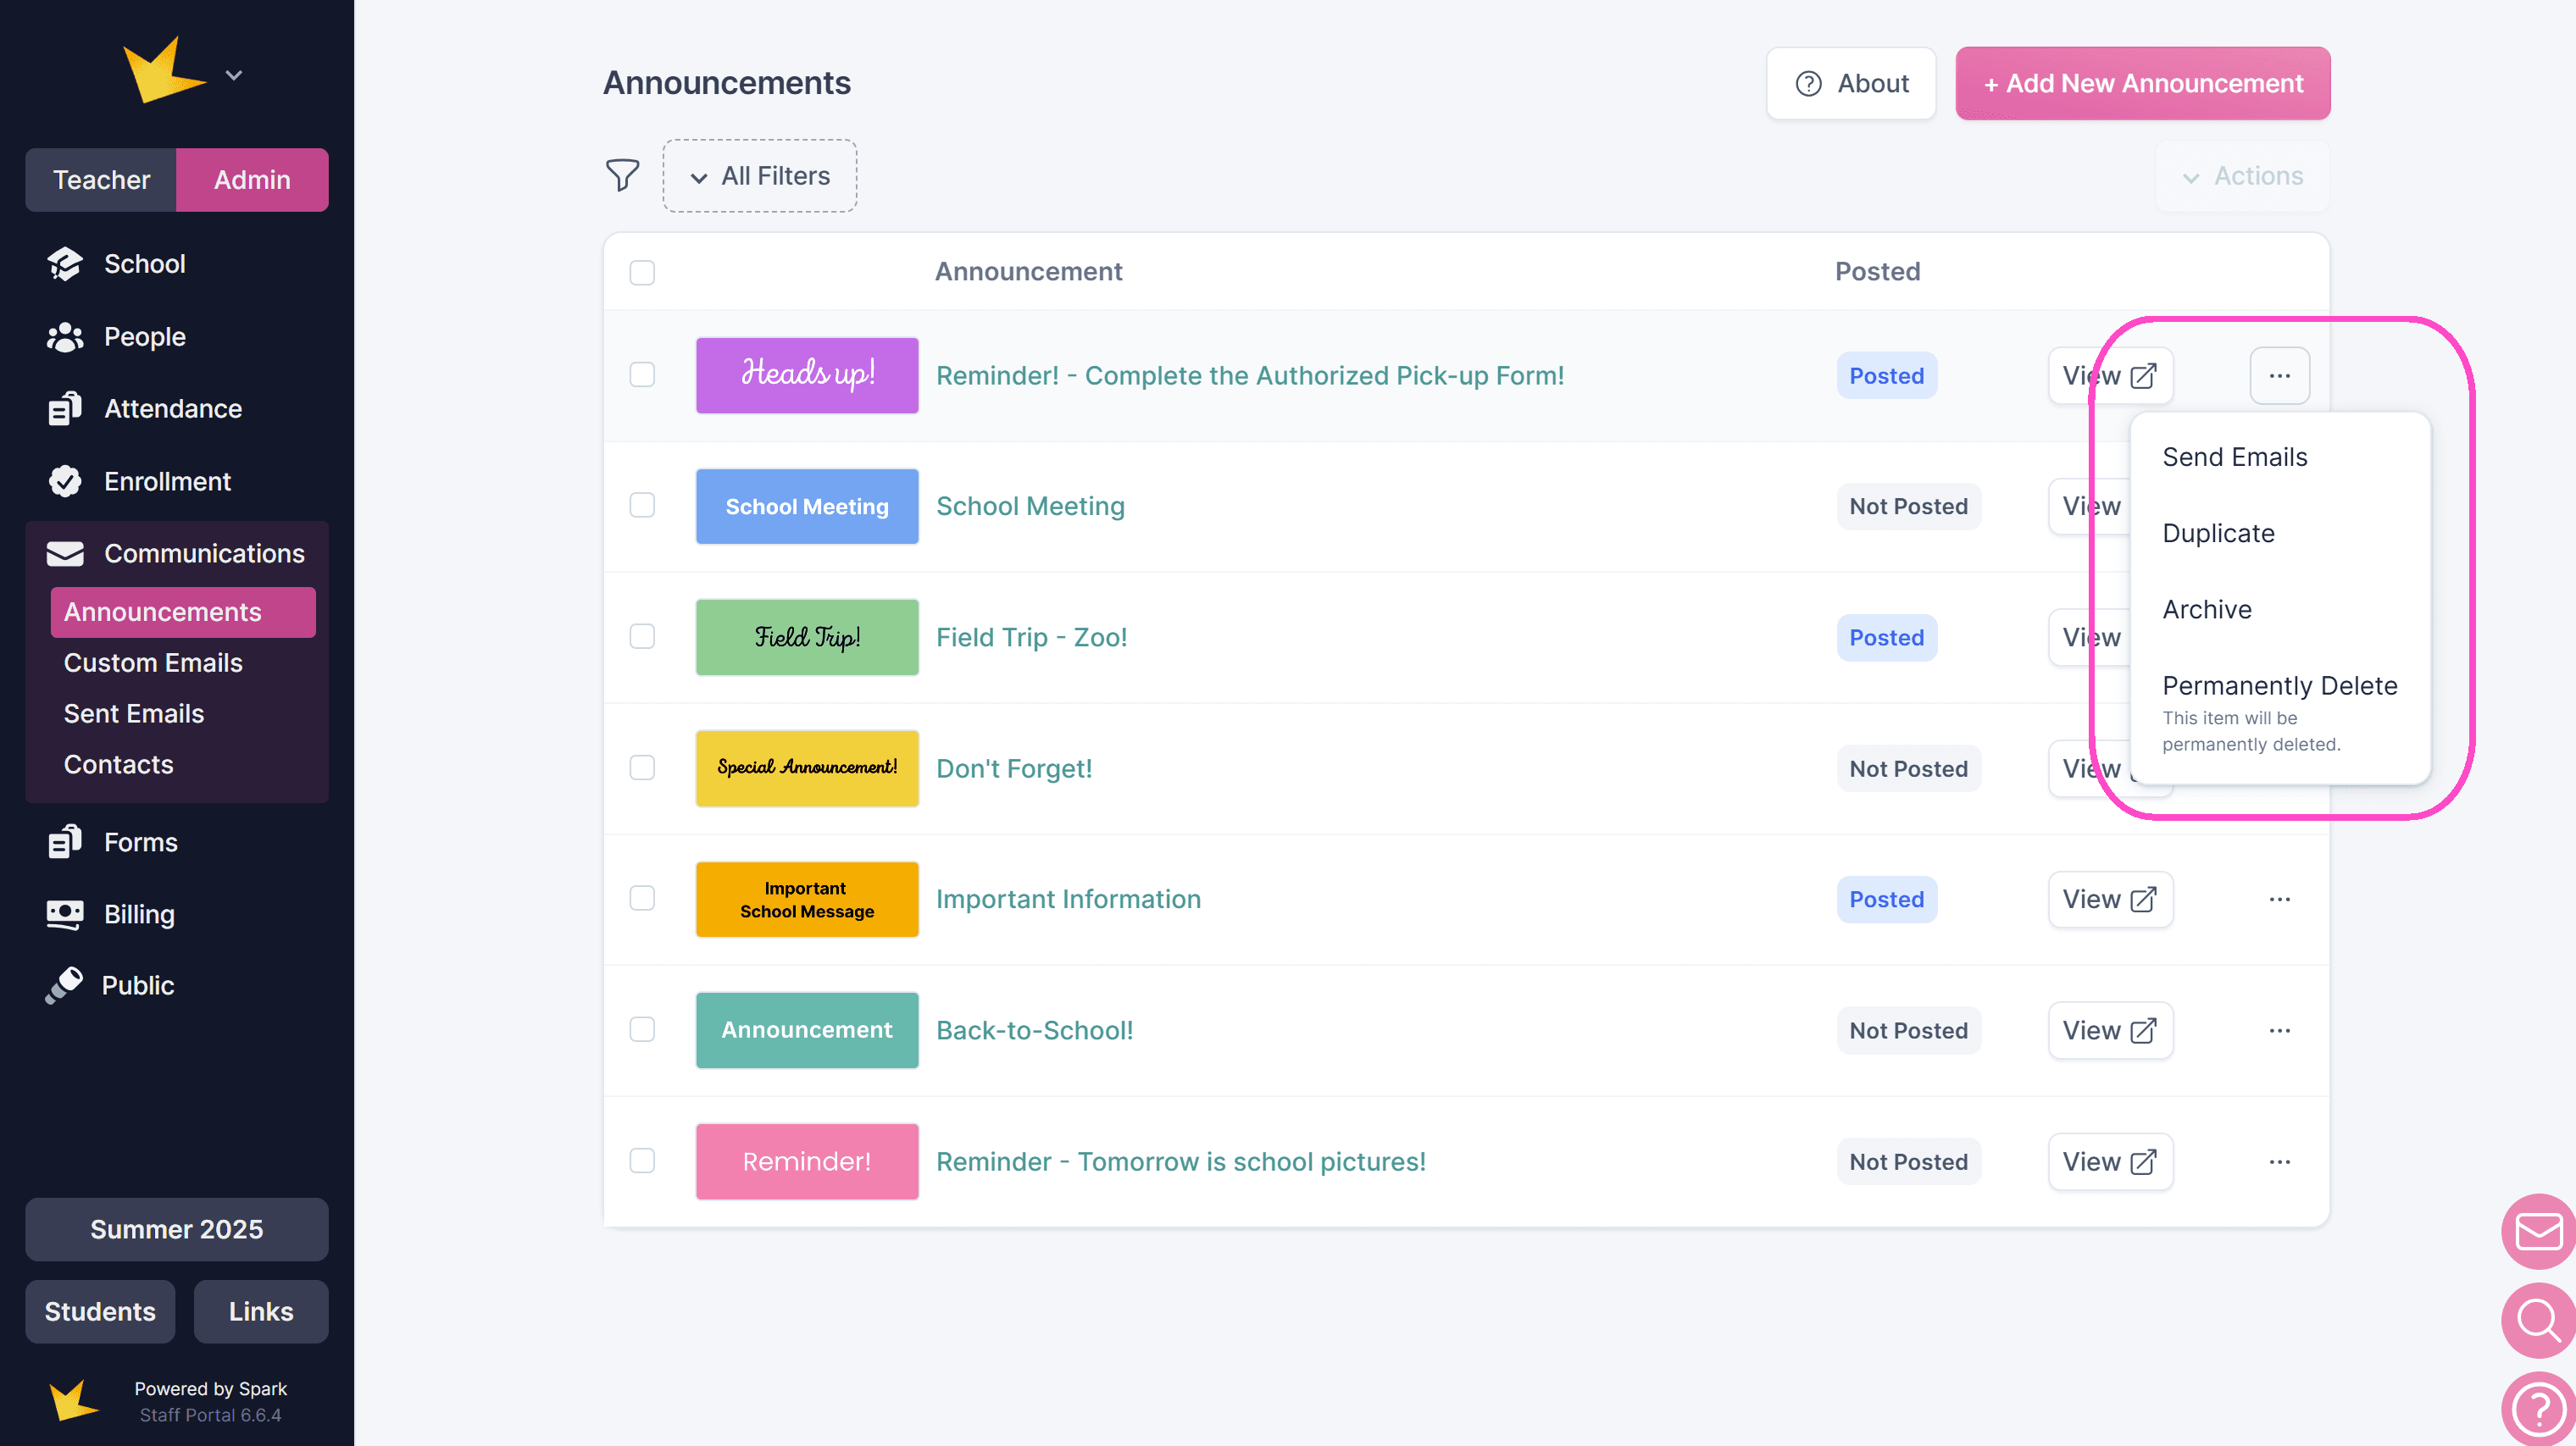Open the floating help question icon
The width and height of the screenshot is (2576, 1446).
(2537, 1408)
